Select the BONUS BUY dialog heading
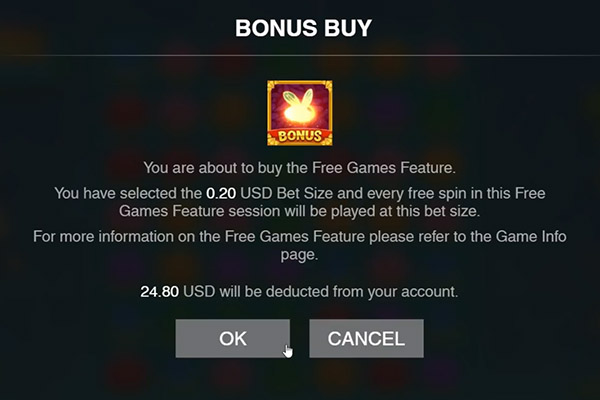This screenshot has width=600, height=400. [303, 28]
